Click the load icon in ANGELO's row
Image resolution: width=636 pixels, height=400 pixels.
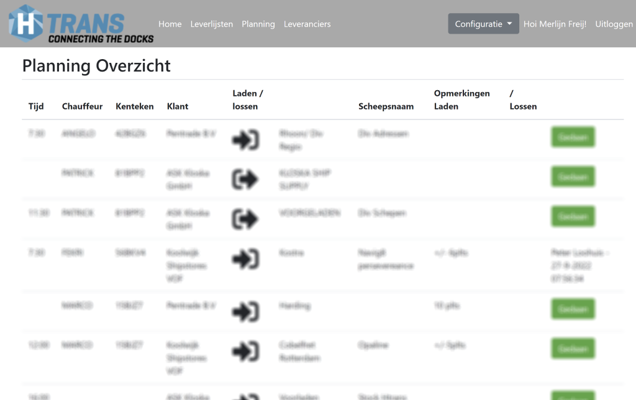point(245,140)
